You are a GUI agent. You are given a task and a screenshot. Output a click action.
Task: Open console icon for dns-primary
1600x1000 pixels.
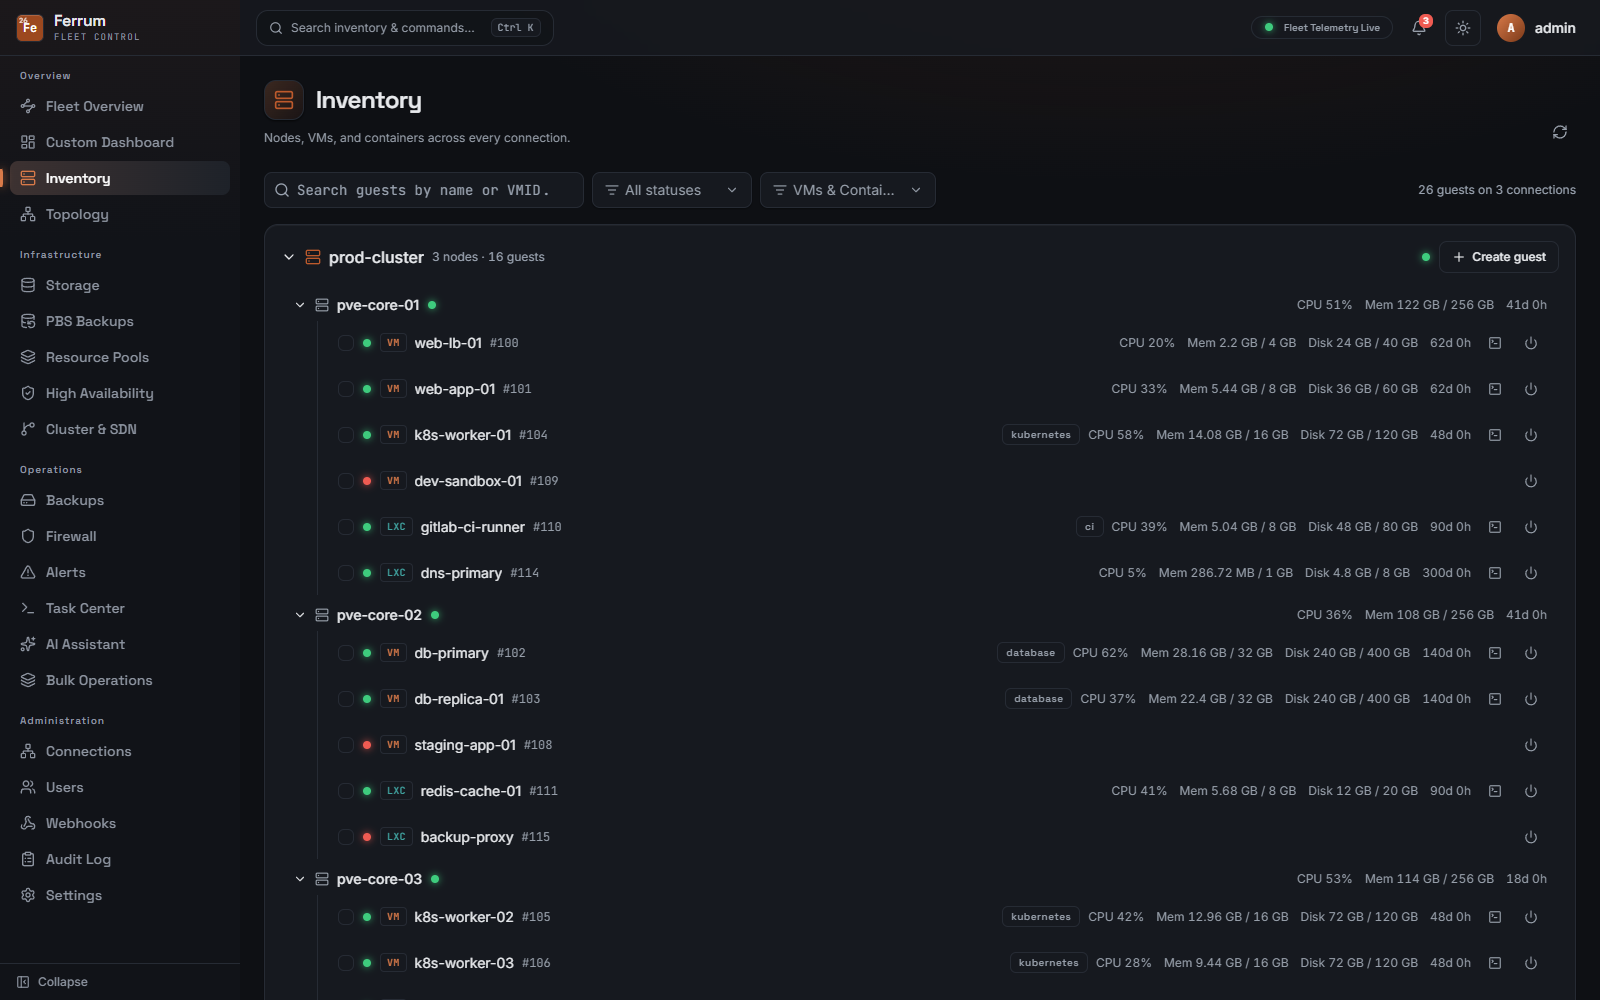[1495, 573]
